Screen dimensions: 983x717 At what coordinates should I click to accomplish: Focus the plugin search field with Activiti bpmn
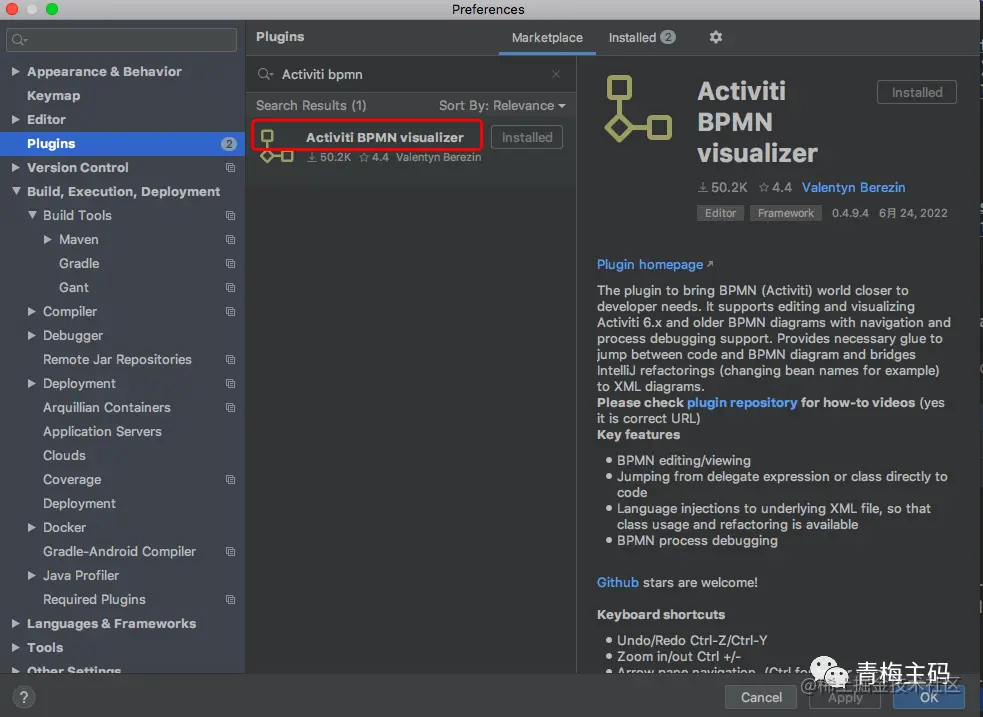411,74
